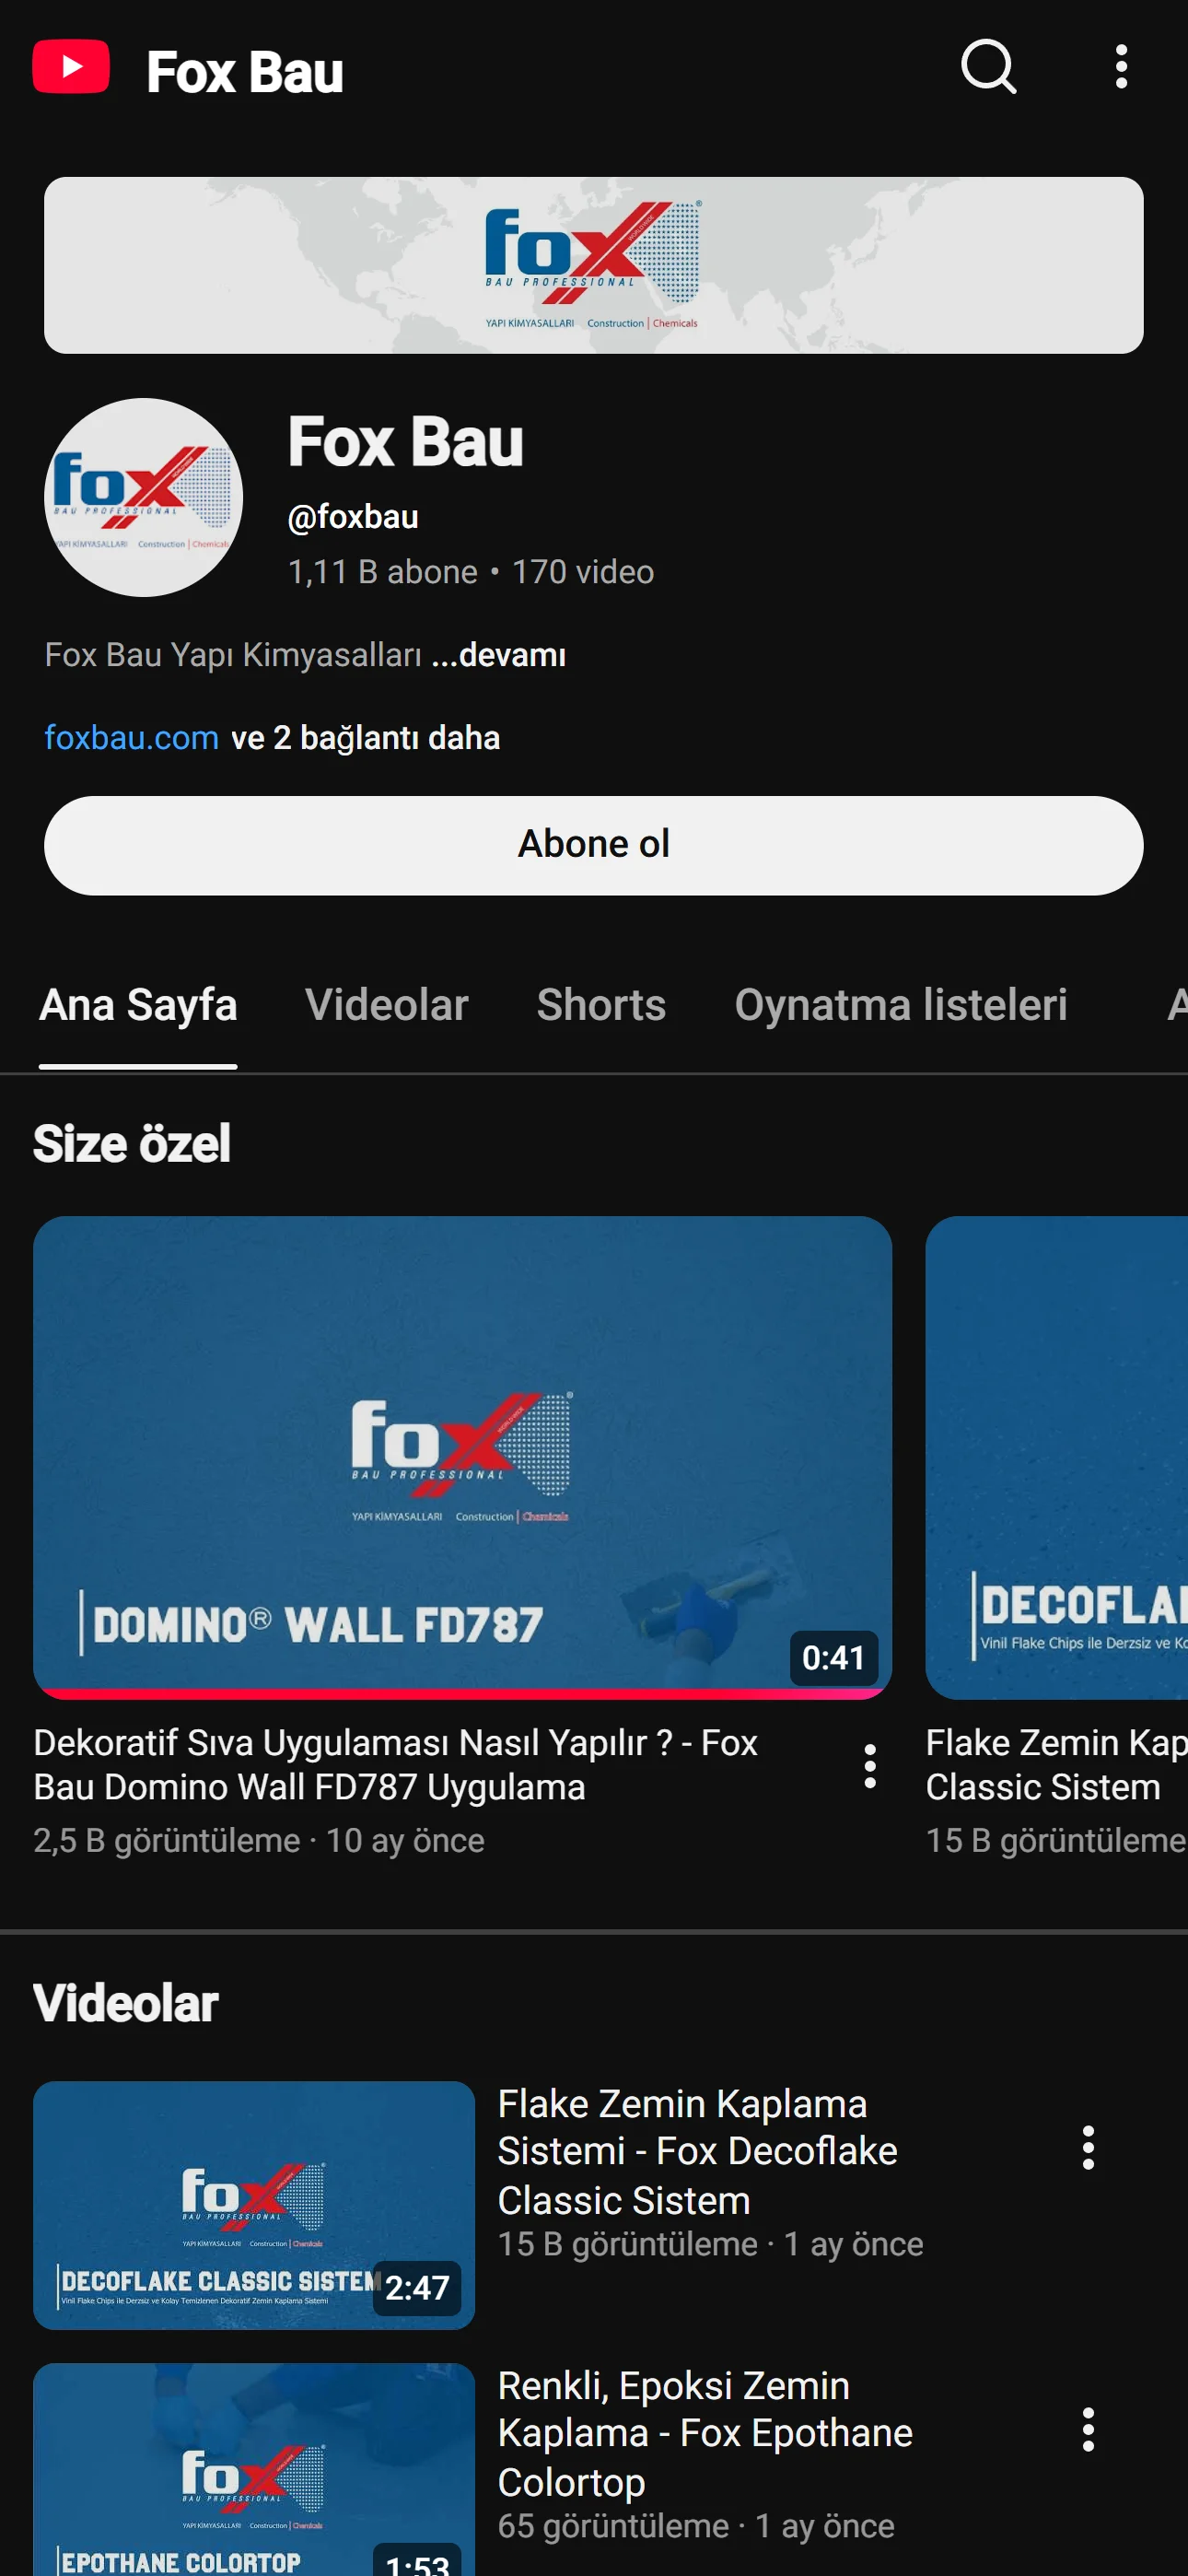Open the search magnifier icon
1188x2576 pixels.
(x=988, y=67)
